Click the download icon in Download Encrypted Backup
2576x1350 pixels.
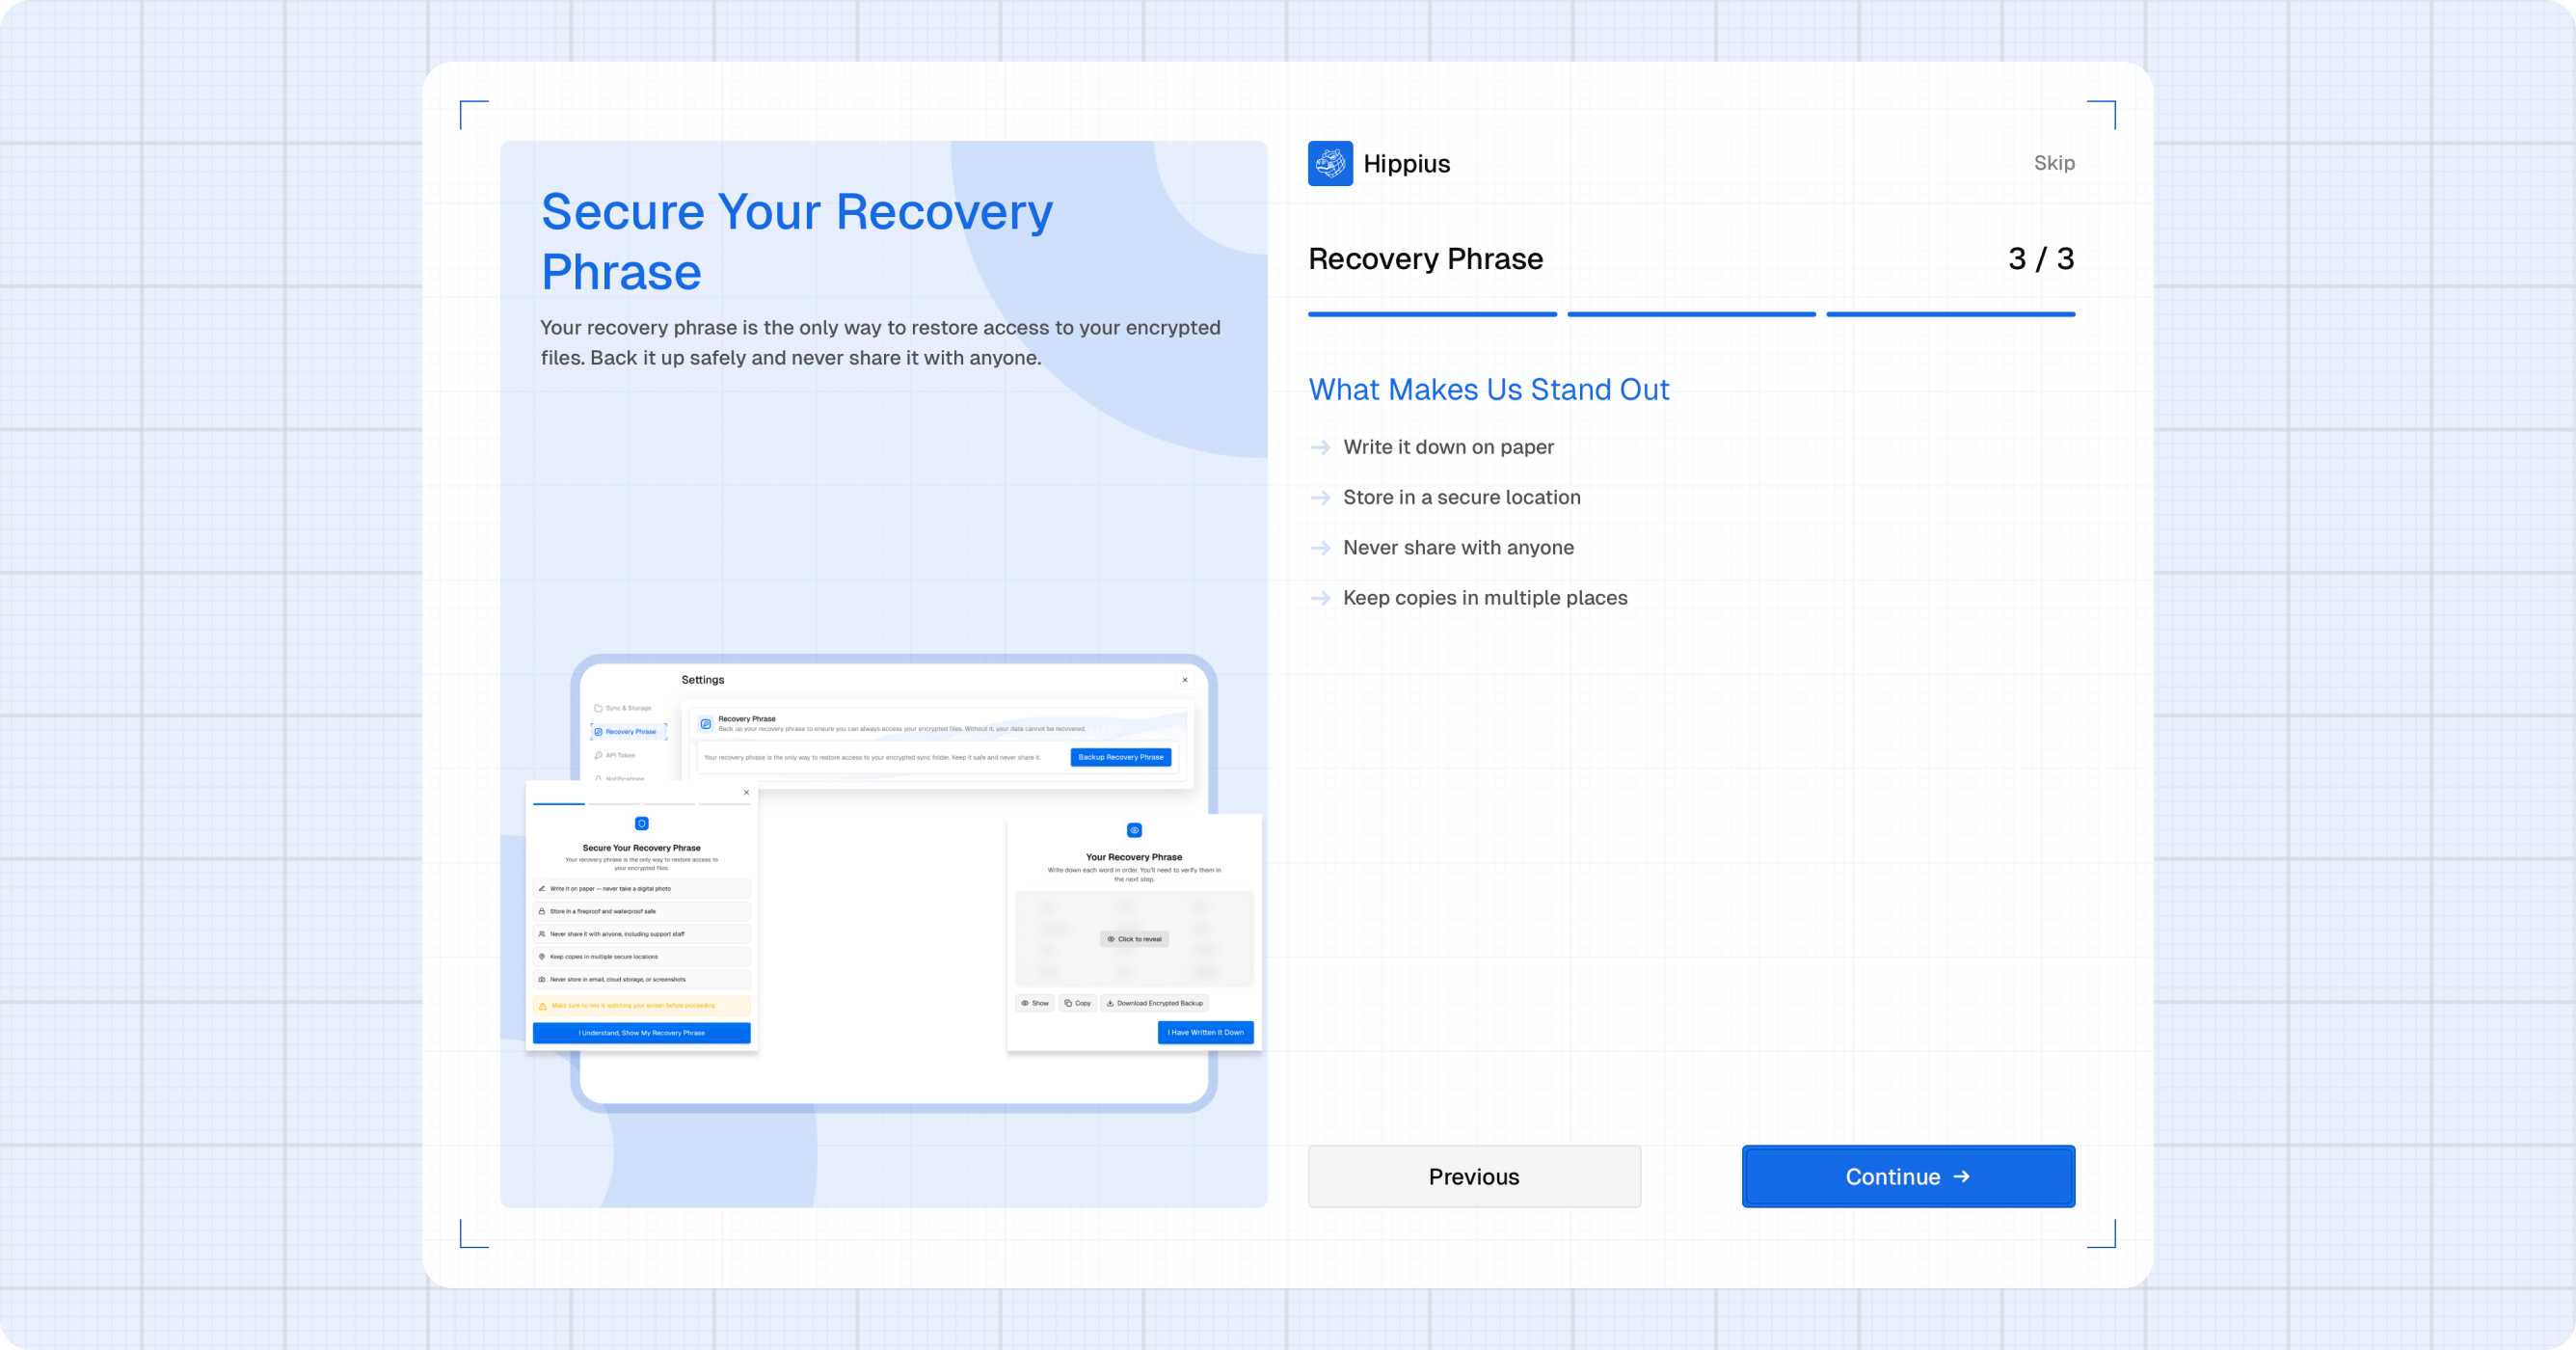tap(1111, 1003)
